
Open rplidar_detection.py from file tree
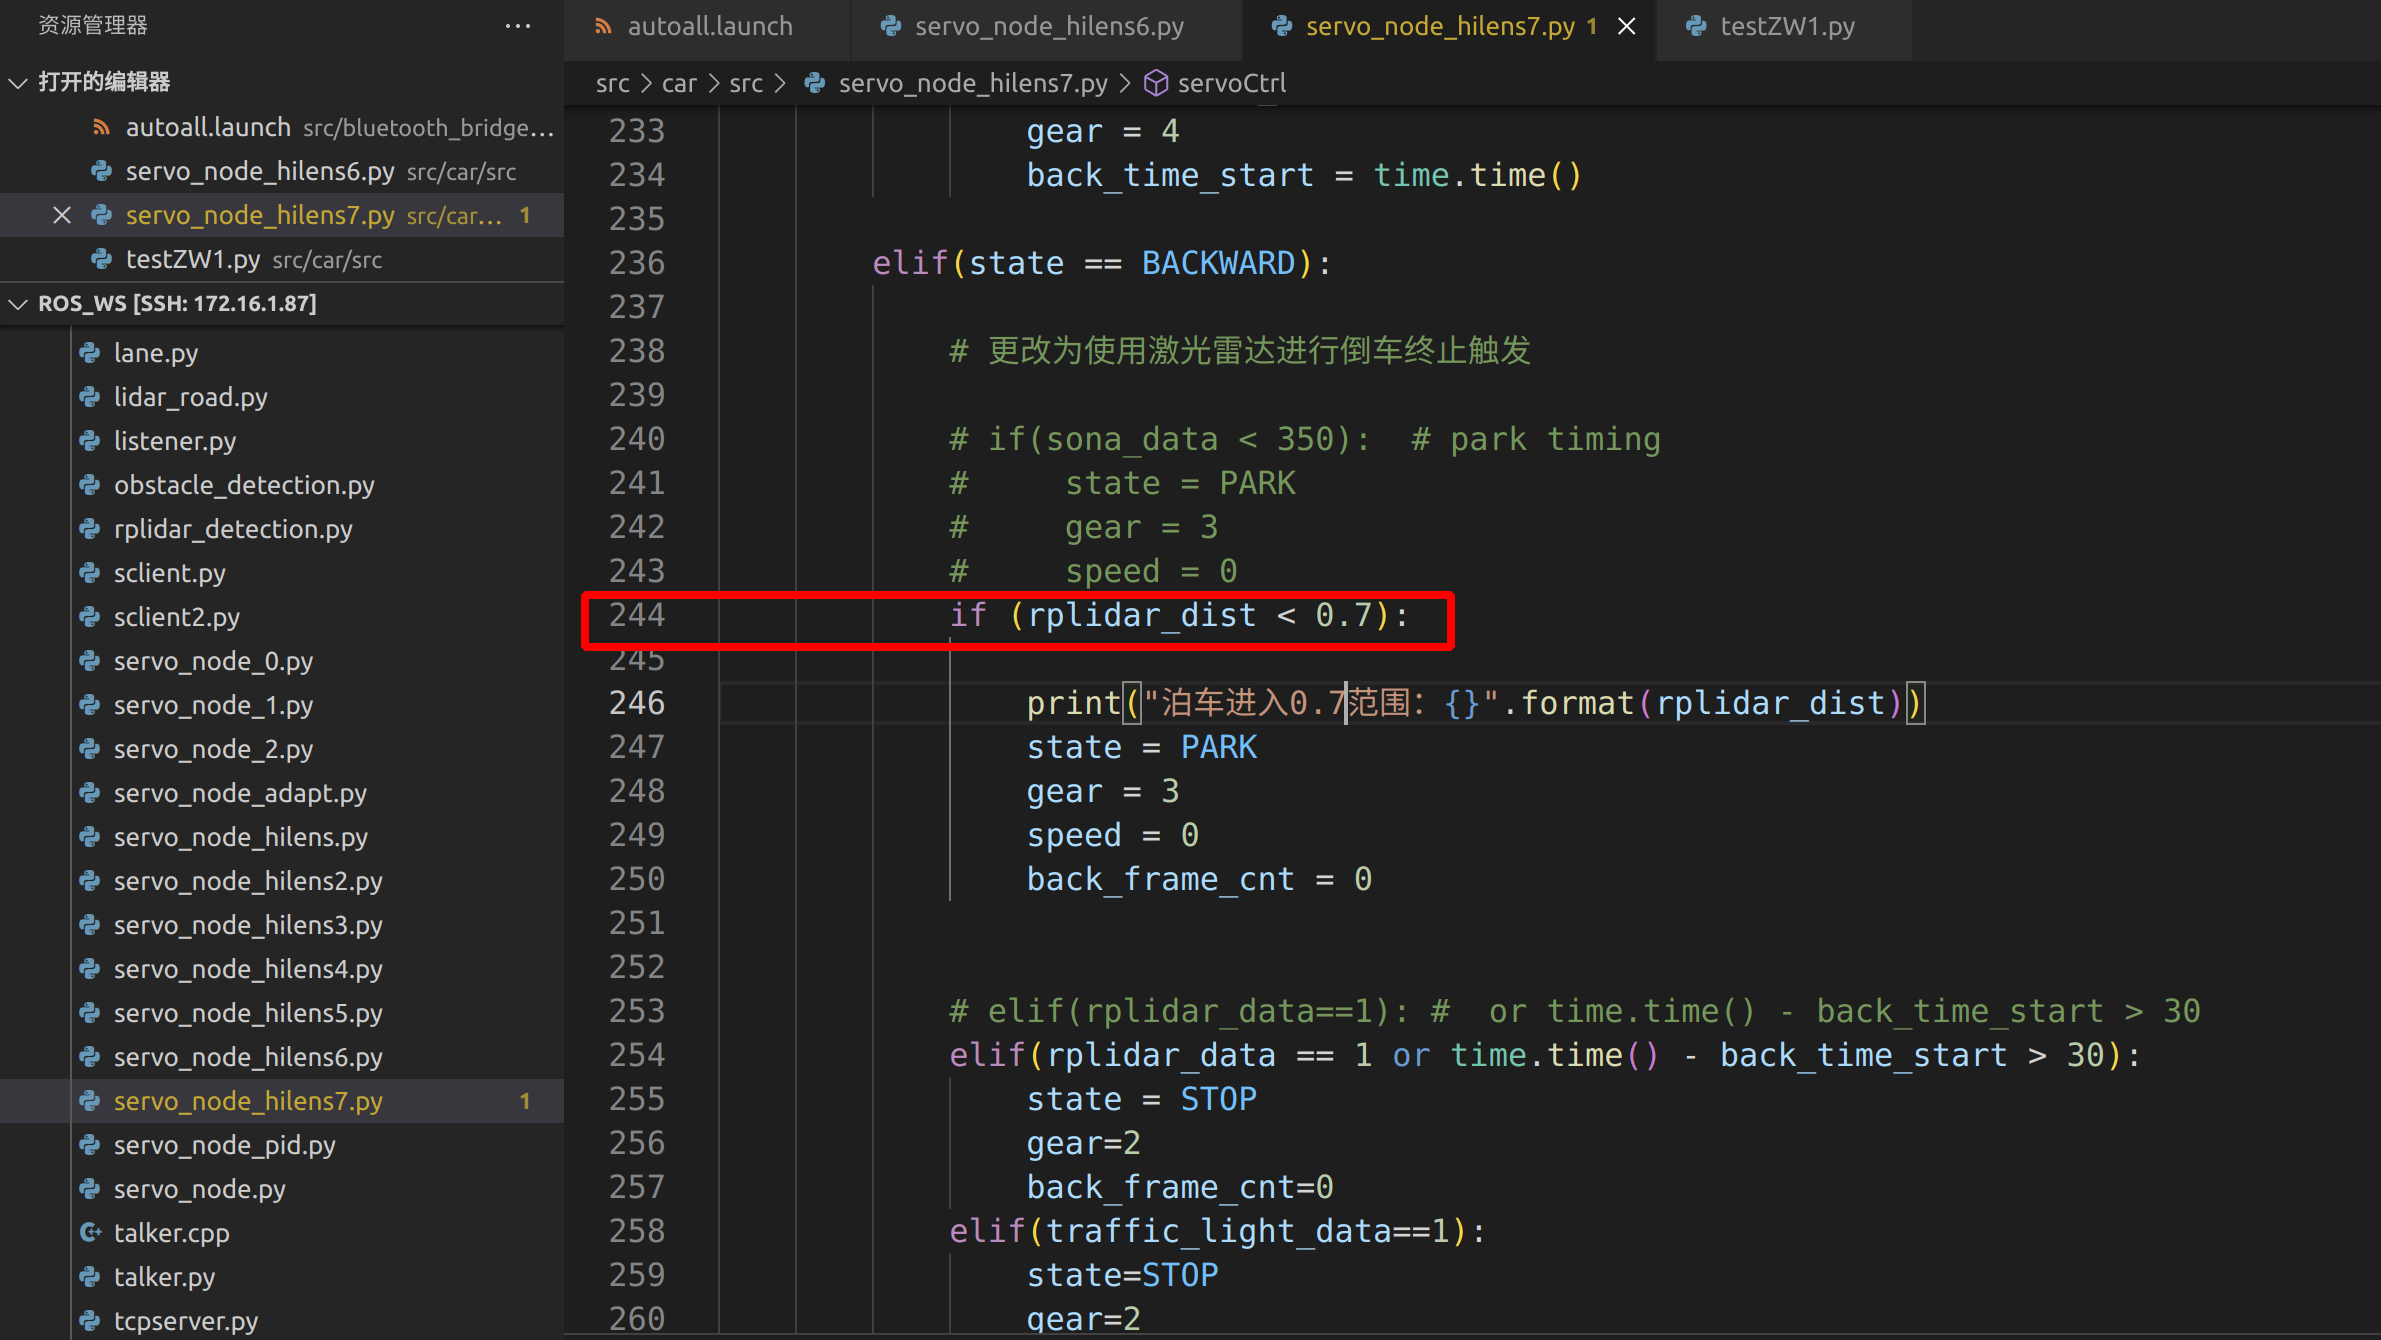click(x=233, y=529)
